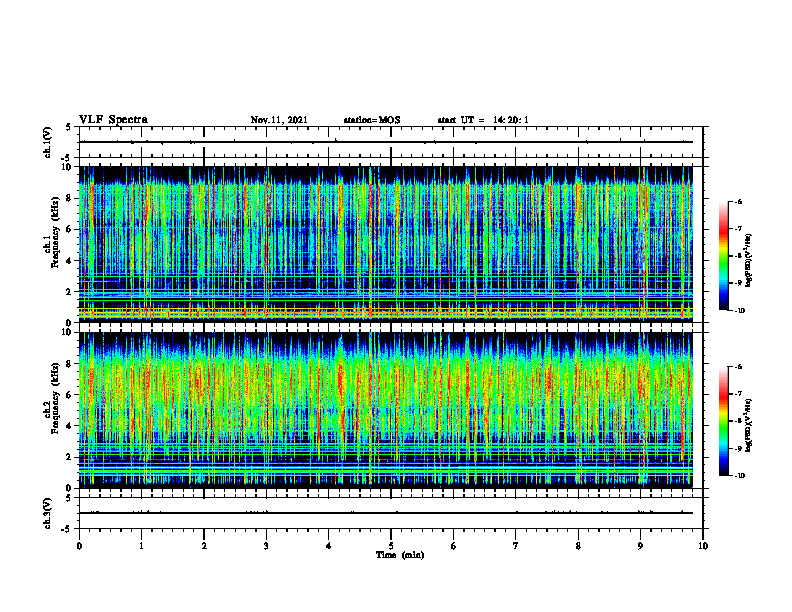Select the ch.1 colorbar log(PSD) unit label

tap(749, 260)
